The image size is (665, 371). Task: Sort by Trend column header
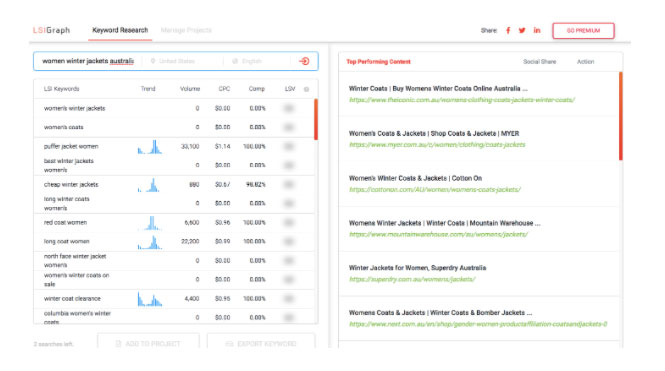[x=148, y=89]
